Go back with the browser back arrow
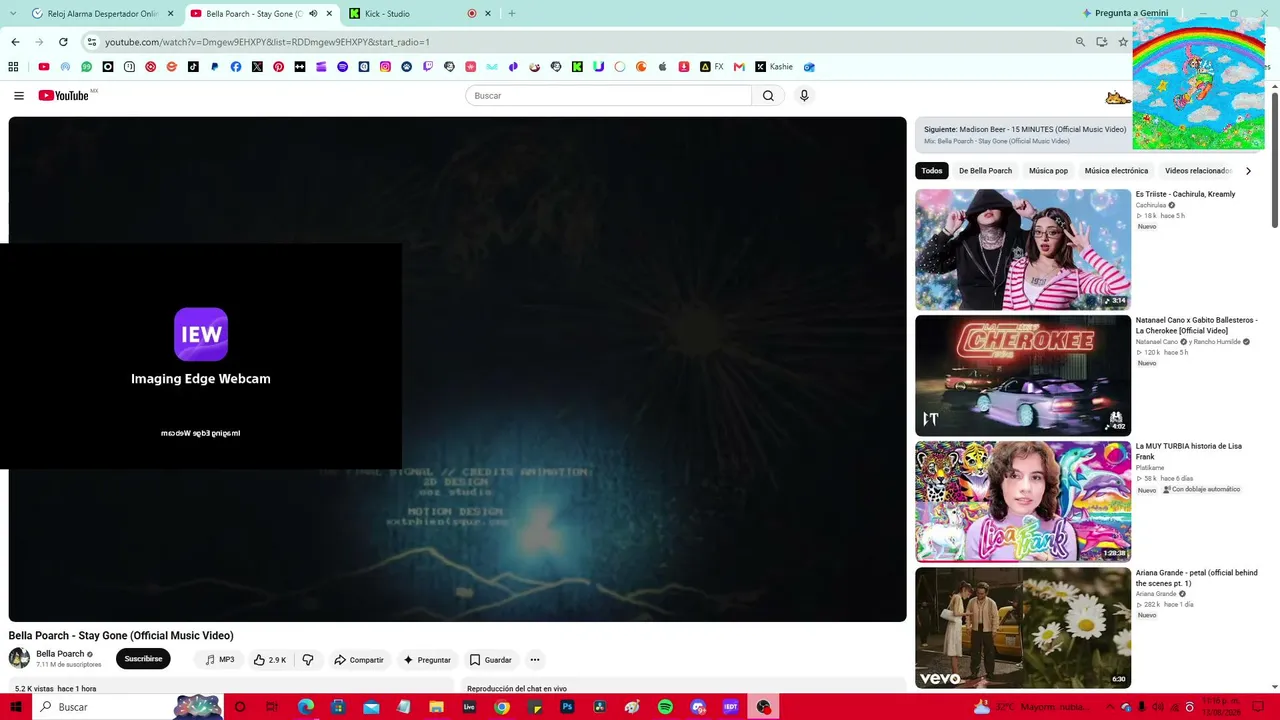This screenshot has width=1280, height=720. pyautogui.click(x=15, y=42)
